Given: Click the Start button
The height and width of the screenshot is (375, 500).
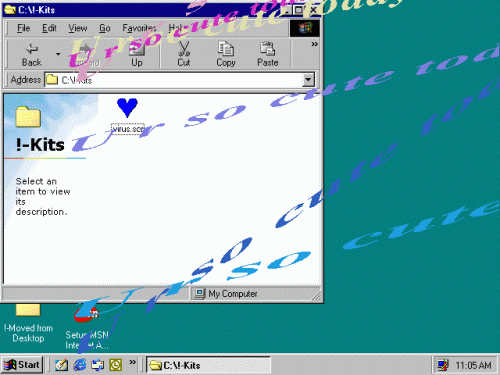Looking at the screenshot, I should (22, 365).
